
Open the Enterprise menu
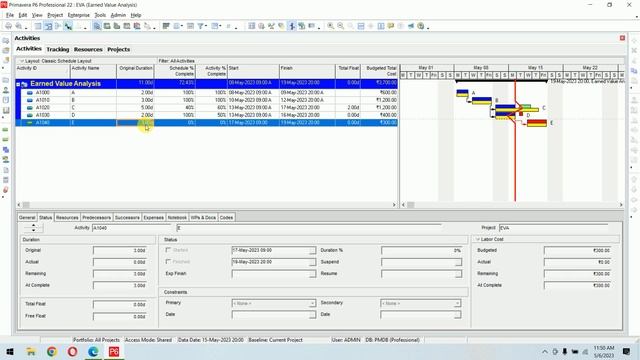(x=78, y=15)
